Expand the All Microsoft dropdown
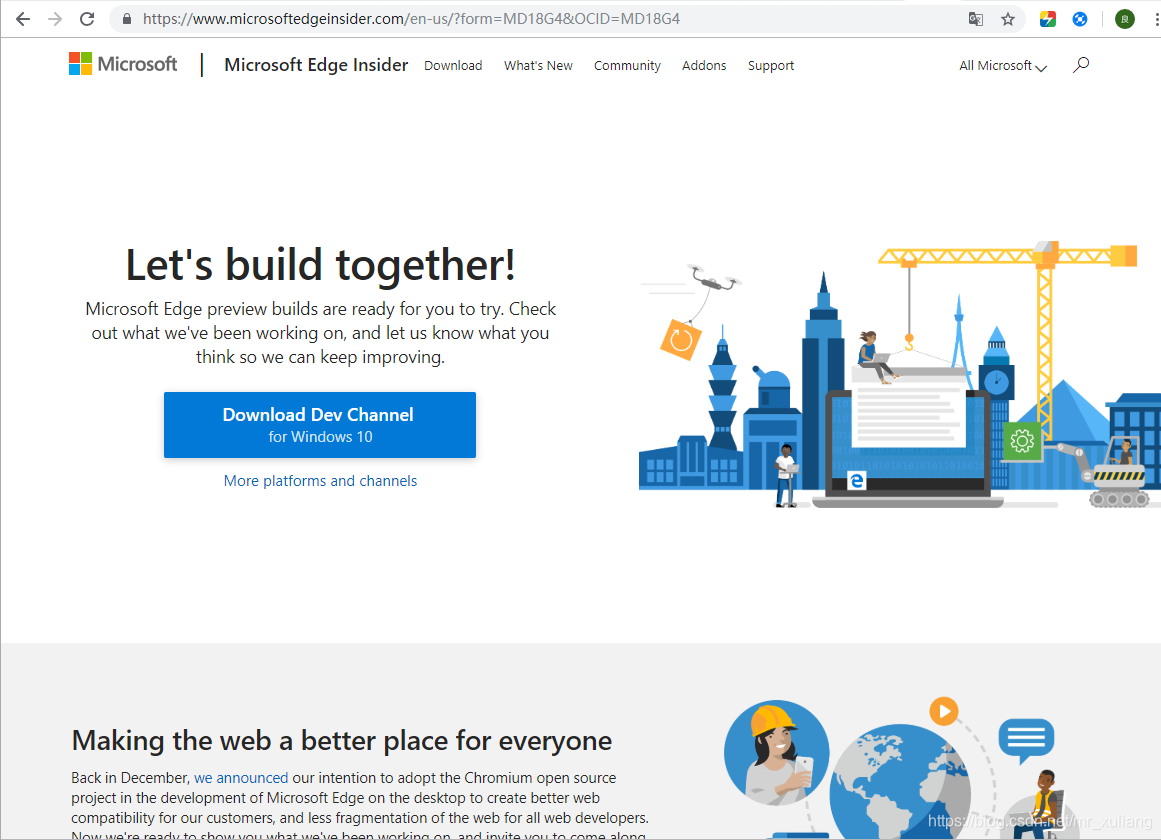The width and height of the screenshot is (1161, 840). pyautogui.click(x=1003, y=66)
